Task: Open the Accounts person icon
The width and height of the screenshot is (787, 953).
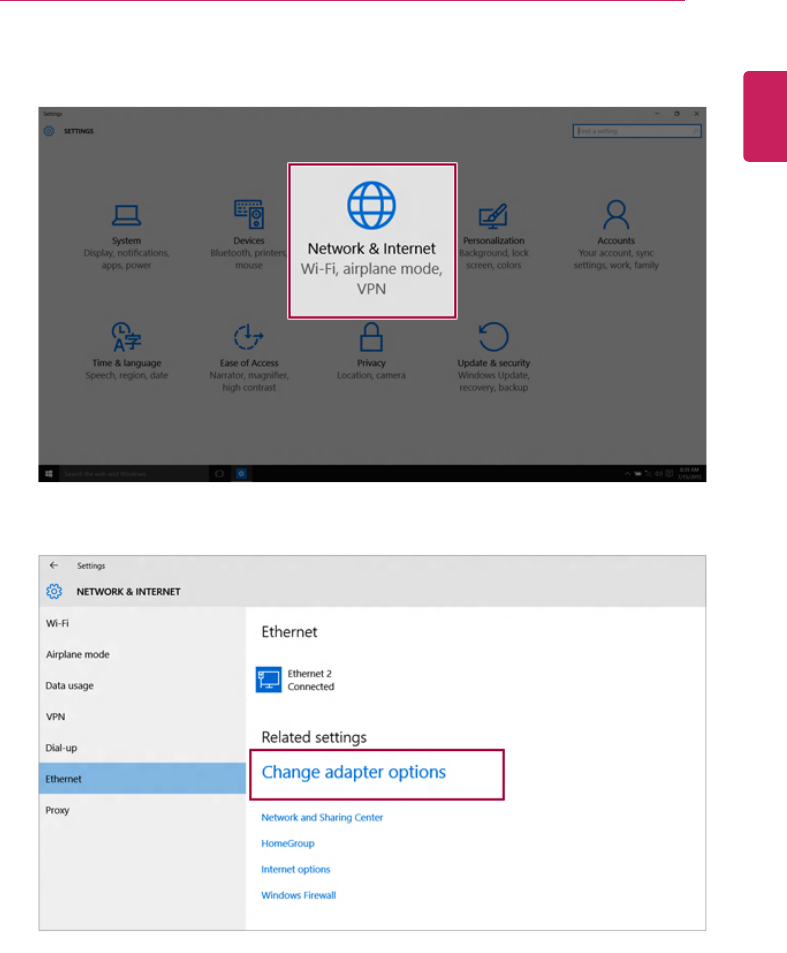Action: [x=616, y=214]
